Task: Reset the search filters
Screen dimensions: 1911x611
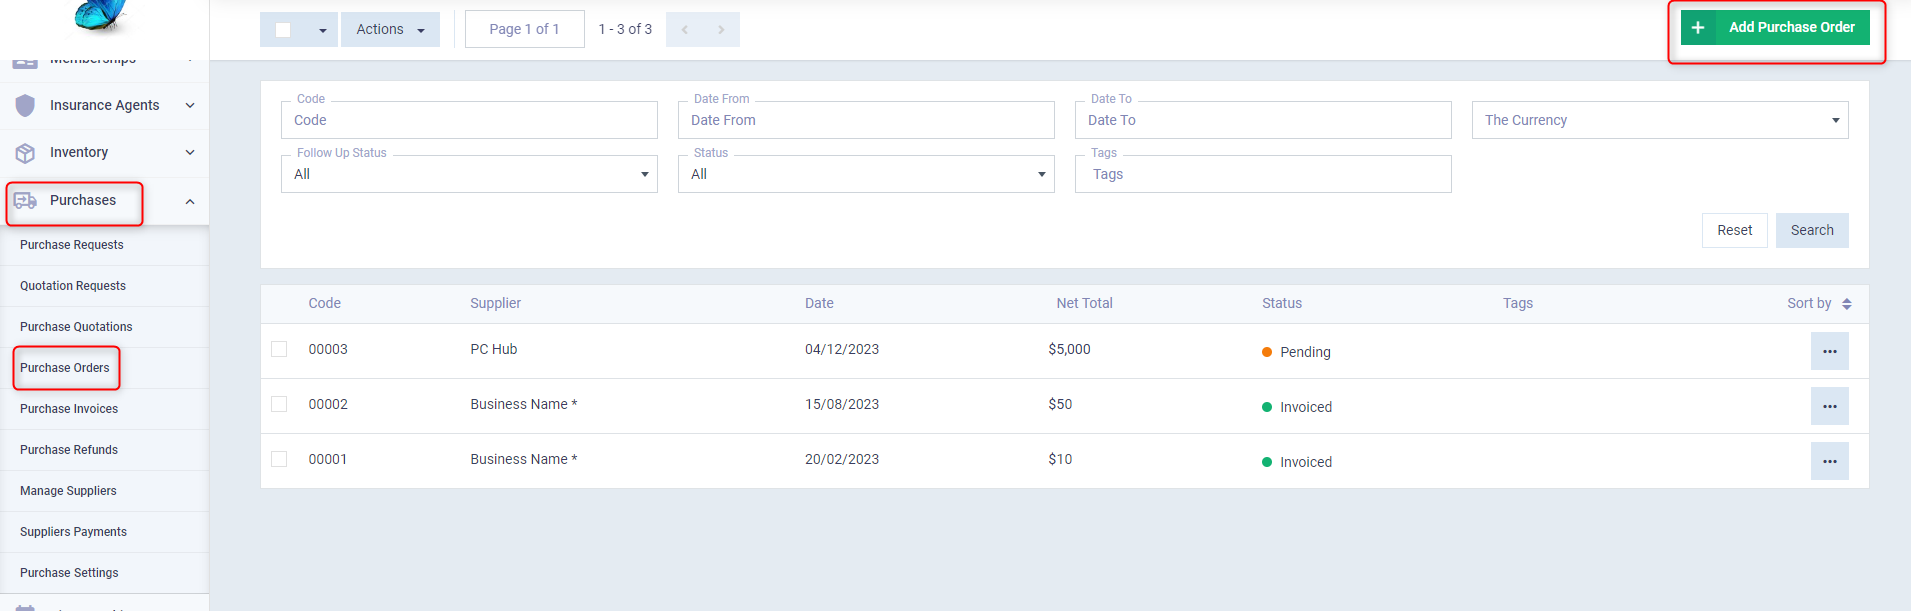Action: coord(1734,230)
